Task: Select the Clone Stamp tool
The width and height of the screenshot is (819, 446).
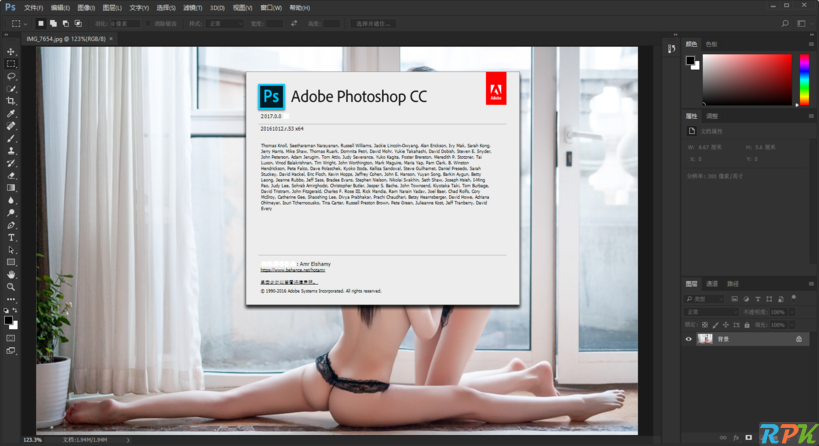Action: coord(11,151)
